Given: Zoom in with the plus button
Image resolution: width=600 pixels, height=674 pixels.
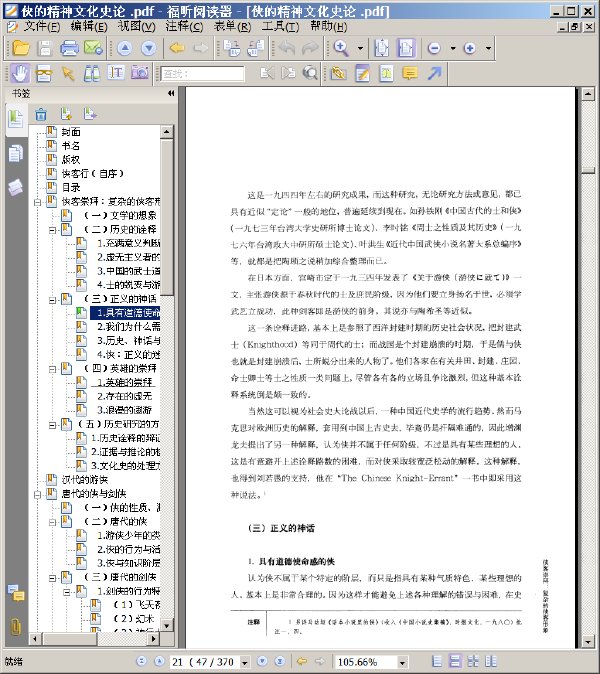Looking at the screenshot, I should pos(469,48).
